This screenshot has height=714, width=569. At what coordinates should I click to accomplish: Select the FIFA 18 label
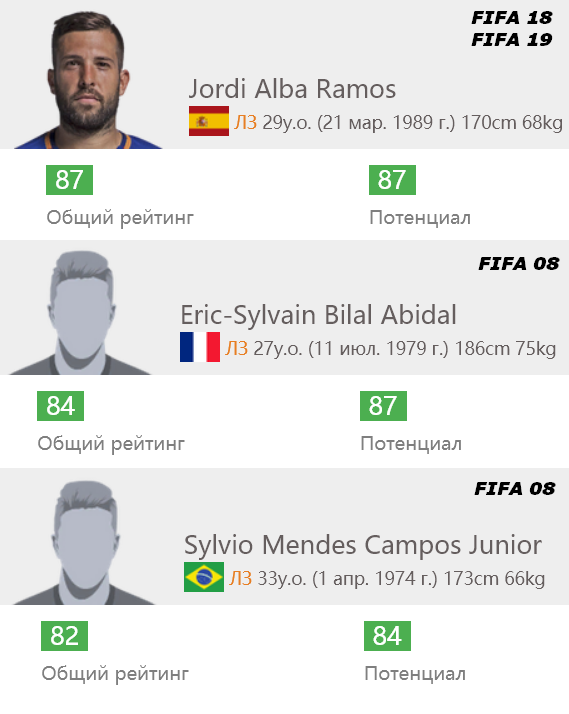click(x=512, y=18)
